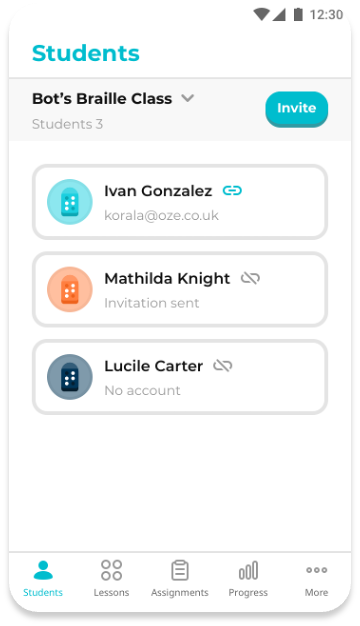Screen dimensions: 360x626
Task: Click Mathilda Knight's orange avatar icon
Action: click(70, 289)
